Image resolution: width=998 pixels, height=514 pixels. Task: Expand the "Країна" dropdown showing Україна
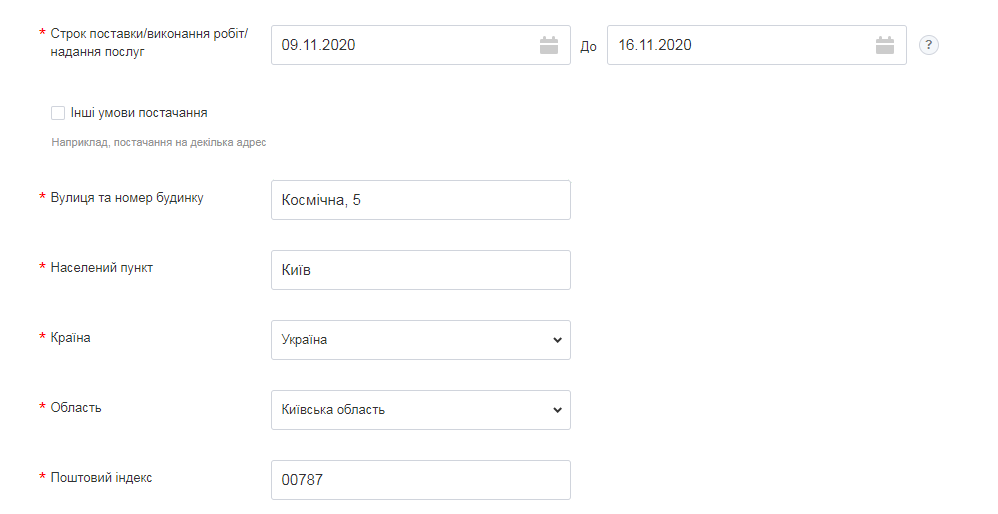[420, 340]
